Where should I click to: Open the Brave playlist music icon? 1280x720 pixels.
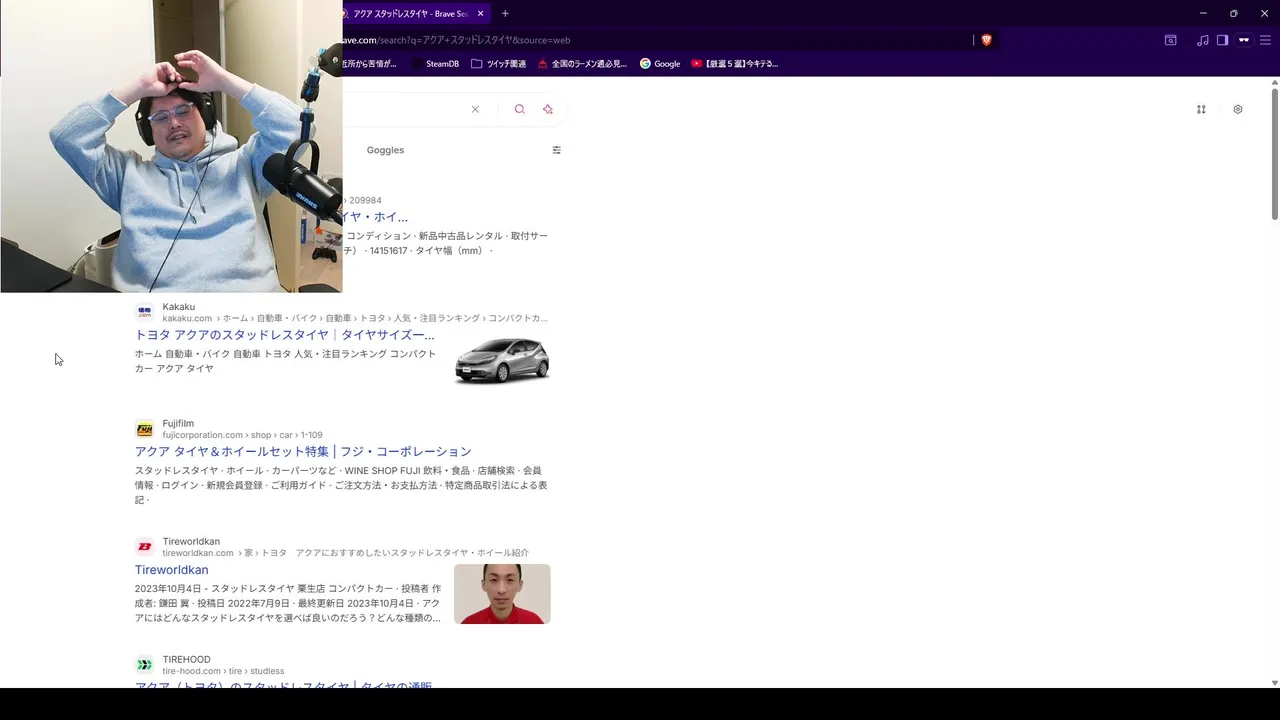point(1203,40)
